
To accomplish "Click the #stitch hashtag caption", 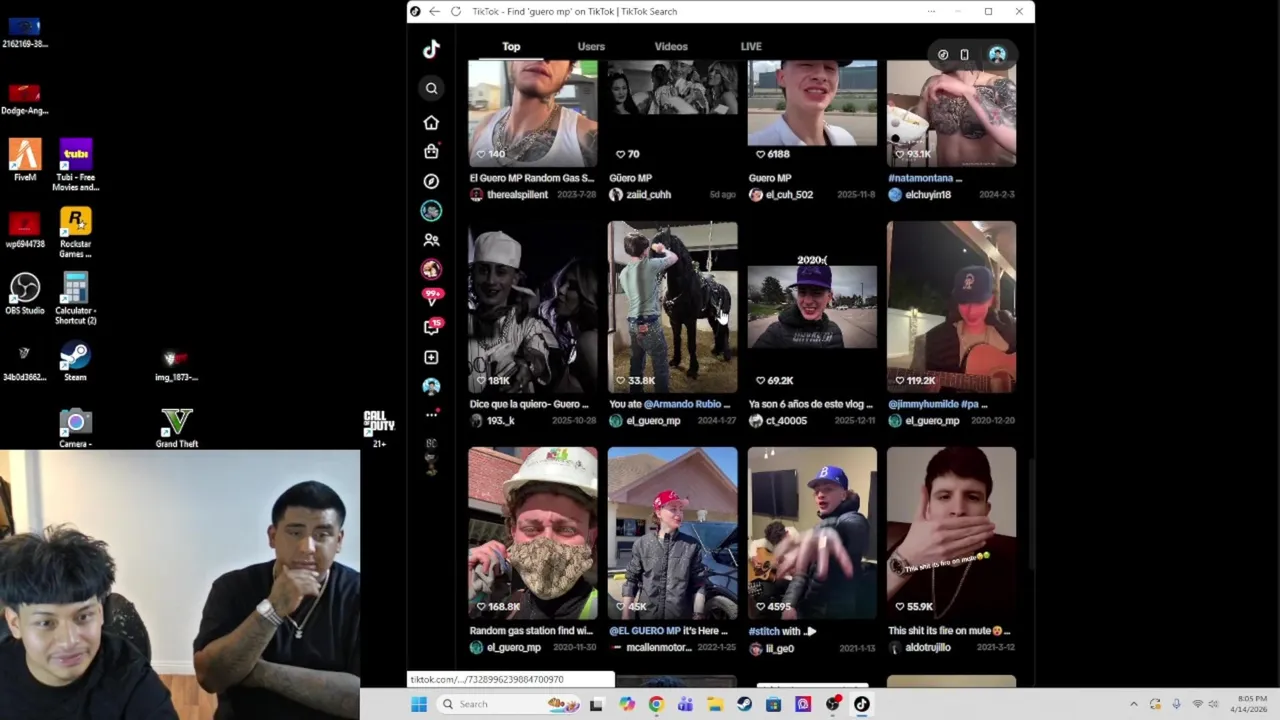I will point(764,631).
